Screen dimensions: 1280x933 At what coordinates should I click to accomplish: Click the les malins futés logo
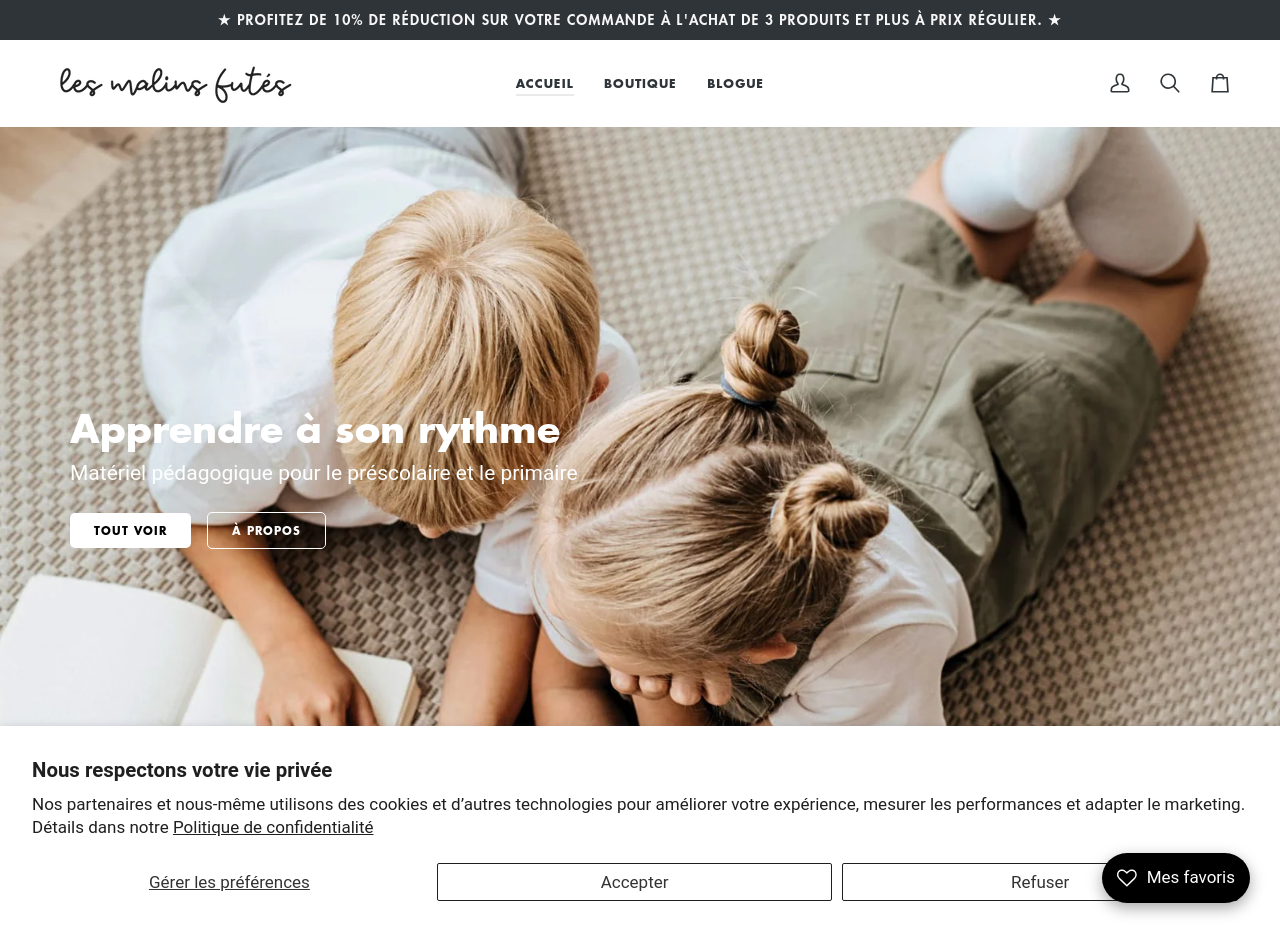(175, 84)
